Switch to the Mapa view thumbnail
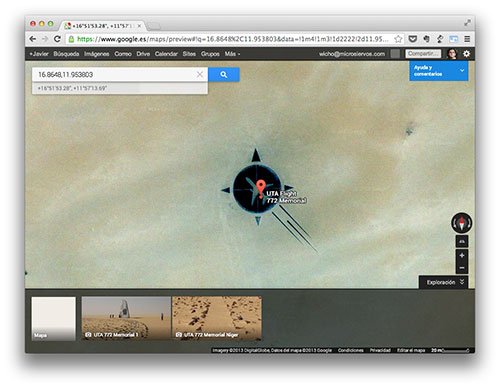Screen dimensions: 500x388 point(54,318)
